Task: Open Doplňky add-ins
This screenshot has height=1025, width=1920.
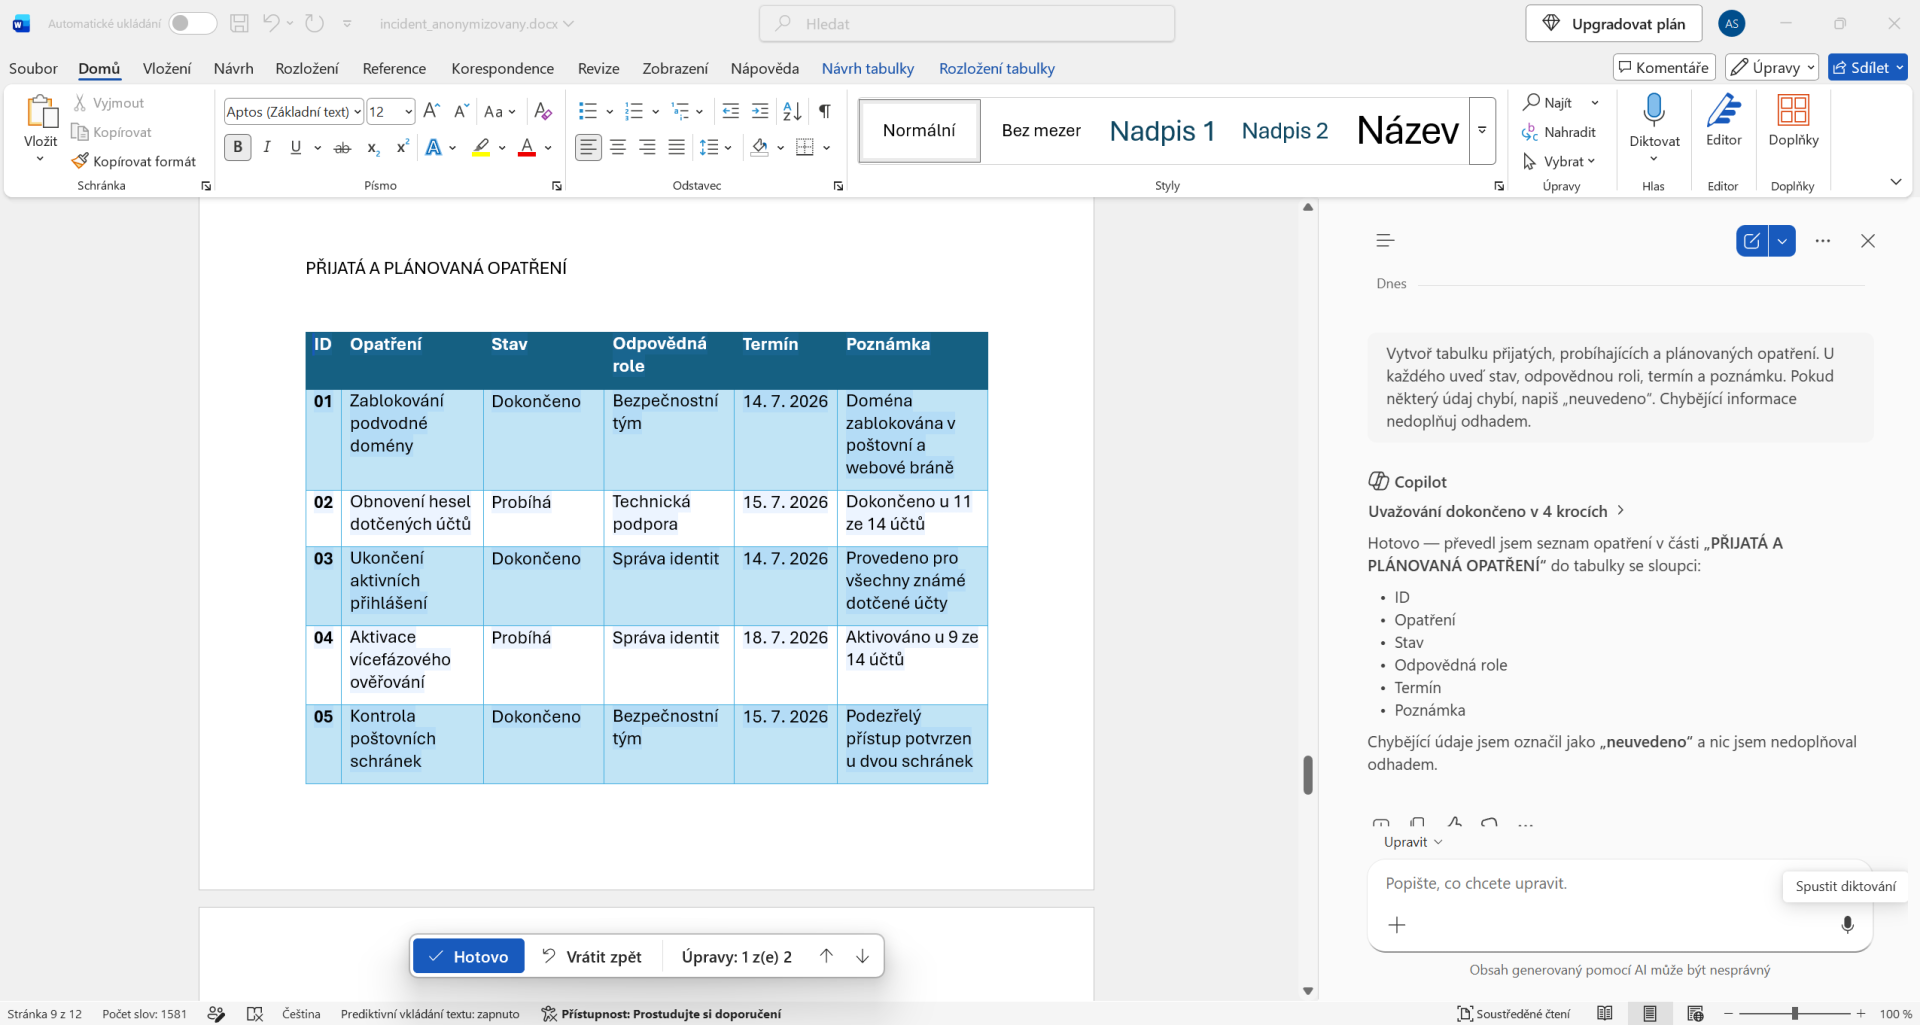Action: click(1793, 120)
